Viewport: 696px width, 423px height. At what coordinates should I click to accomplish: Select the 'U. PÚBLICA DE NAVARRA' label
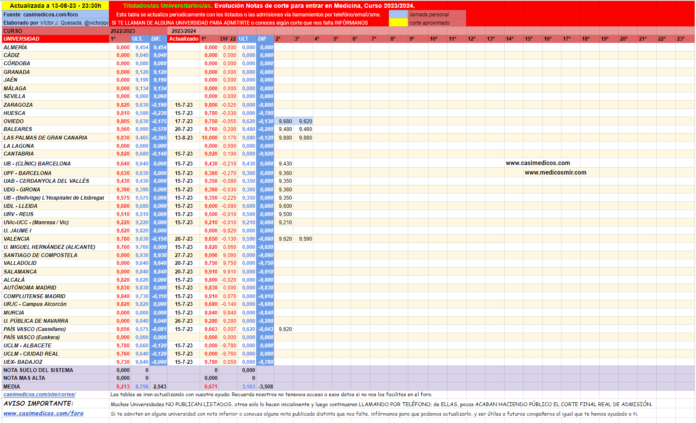(x=36, y=321)
